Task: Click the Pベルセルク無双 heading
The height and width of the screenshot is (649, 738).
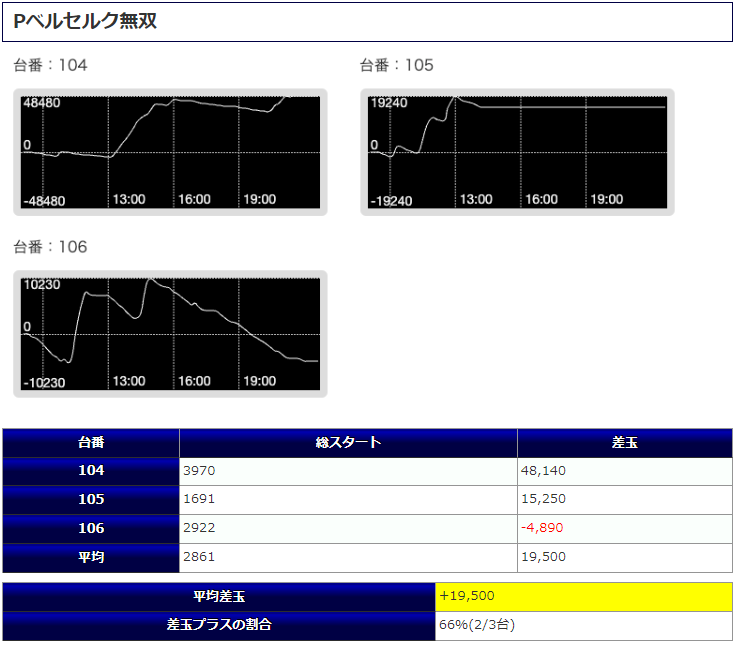Action: 85,22
